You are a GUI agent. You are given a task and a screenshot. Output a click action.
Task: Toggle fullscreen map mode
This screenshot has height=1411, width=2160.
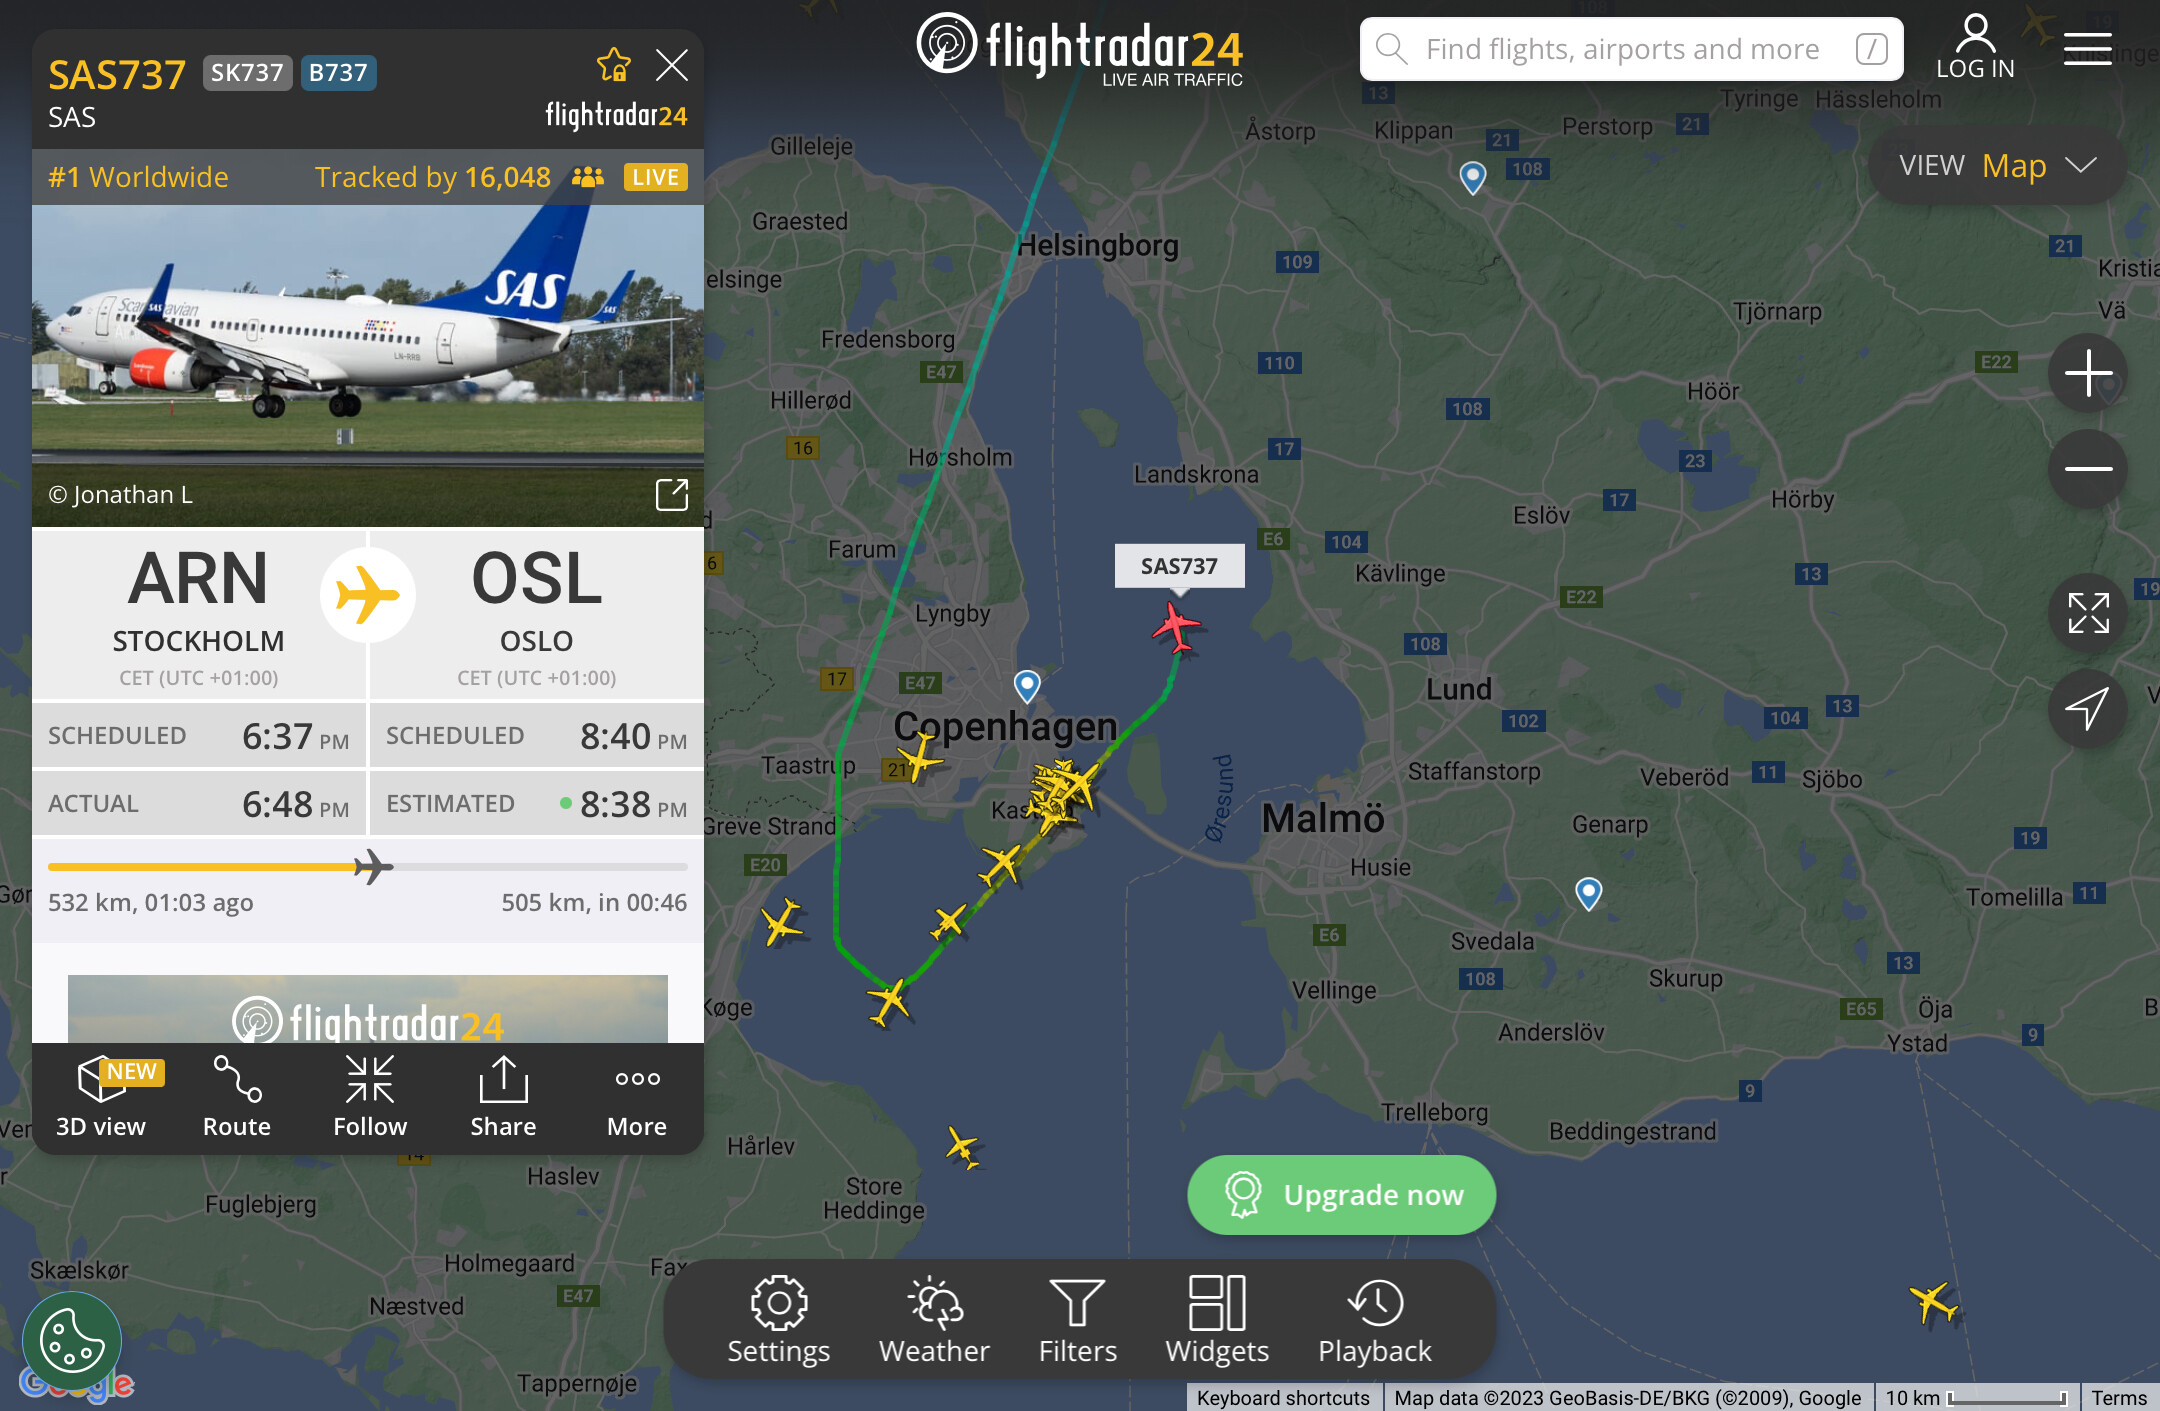[2088, 613]
